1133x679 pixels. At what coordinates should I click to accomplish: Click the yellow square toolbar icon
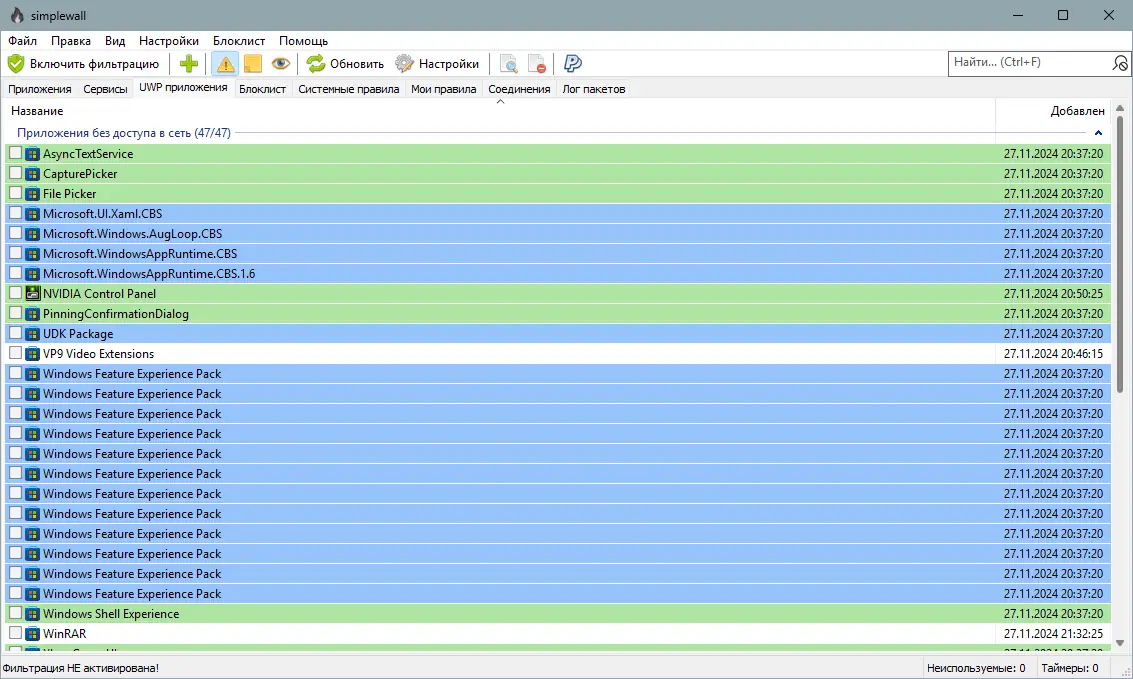coord(253,64)
